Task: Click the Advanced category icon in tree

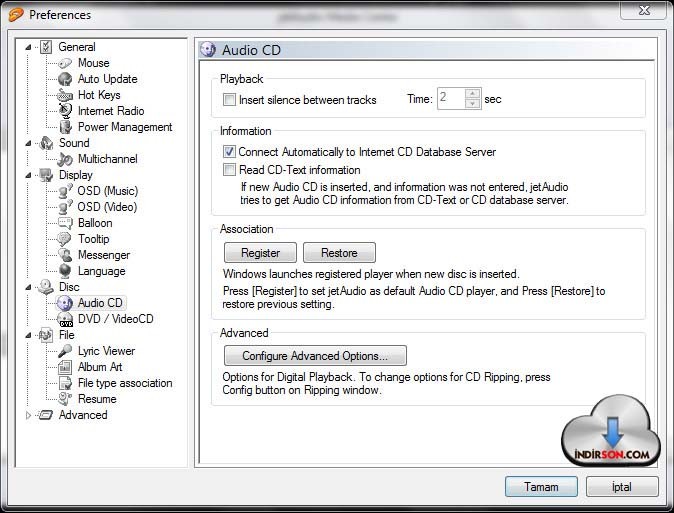Action: [x=46, y=415]
